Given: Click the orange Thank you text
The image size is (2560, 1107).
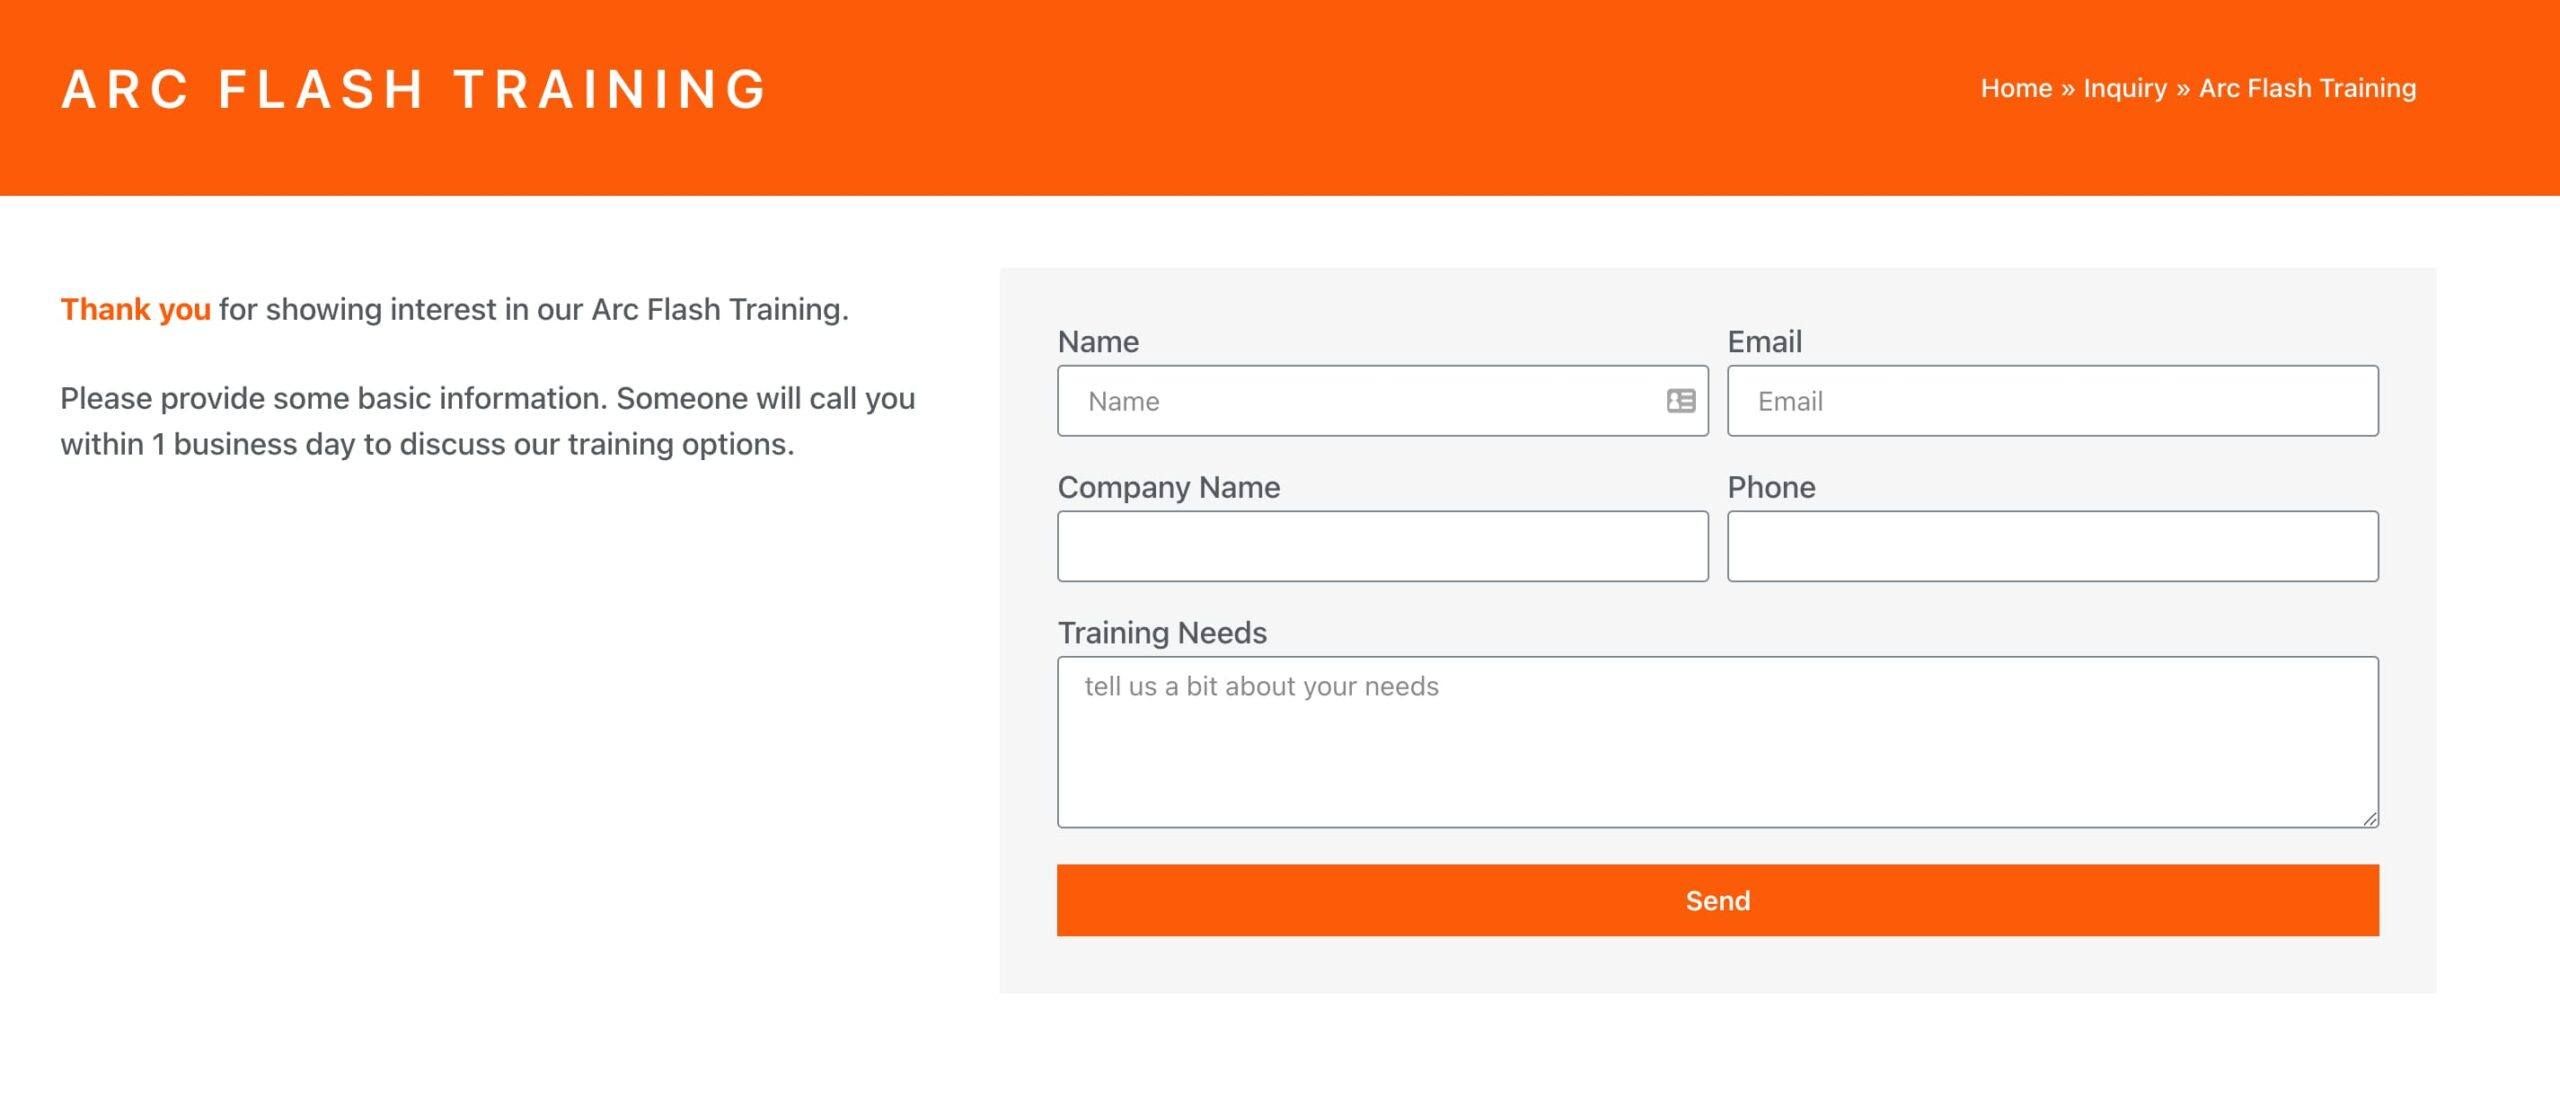Looking at the screenshot, I should coord(135,310).
